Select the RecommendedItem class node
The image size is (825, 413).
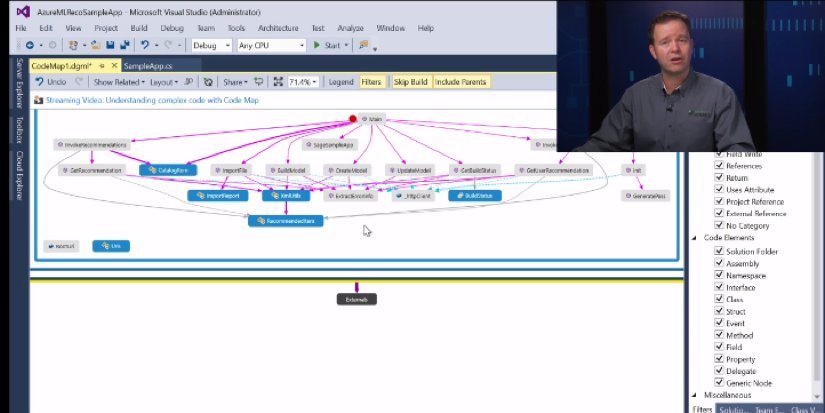286,221
